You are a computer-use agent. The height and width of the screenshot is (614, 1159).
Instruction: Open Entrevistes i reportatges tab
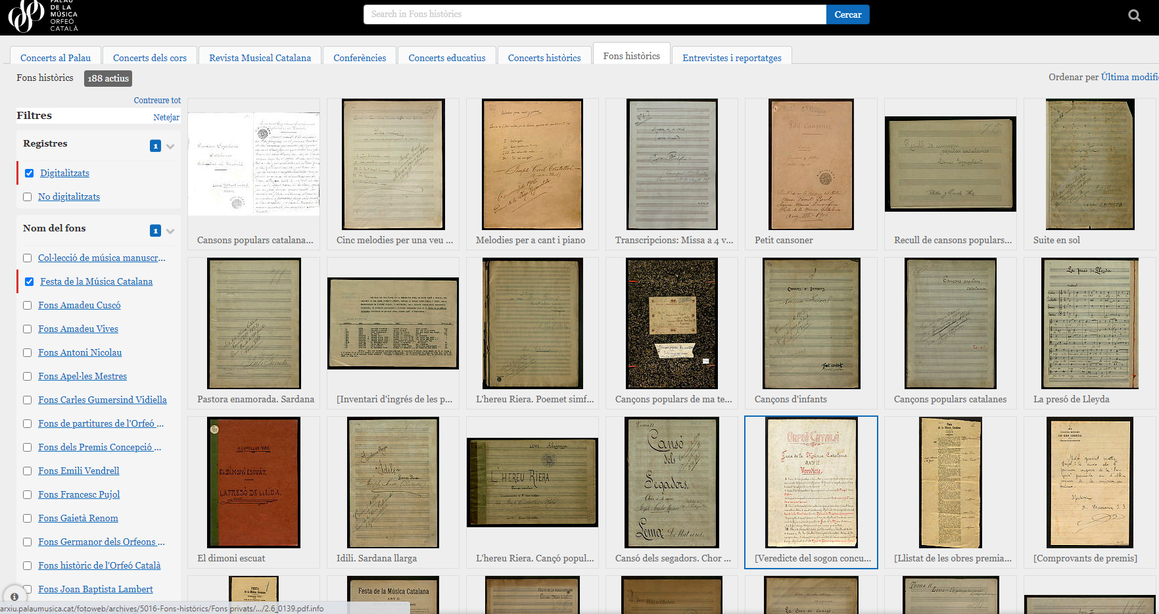click(732, 57)
